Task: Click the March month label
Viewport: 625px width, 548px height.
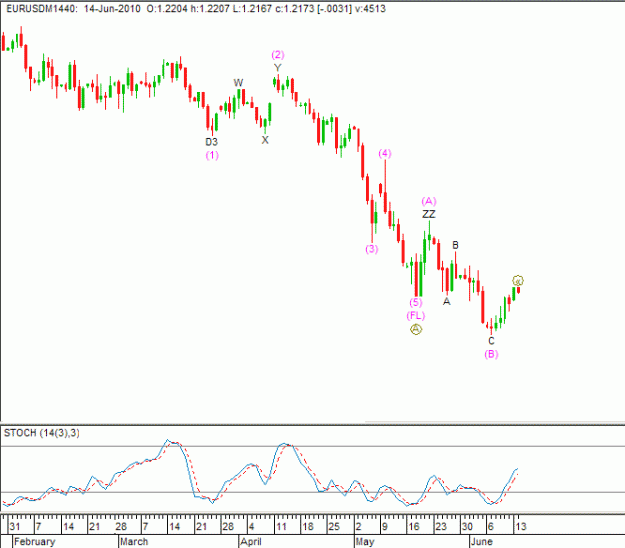Action: [x=134, y=542]
